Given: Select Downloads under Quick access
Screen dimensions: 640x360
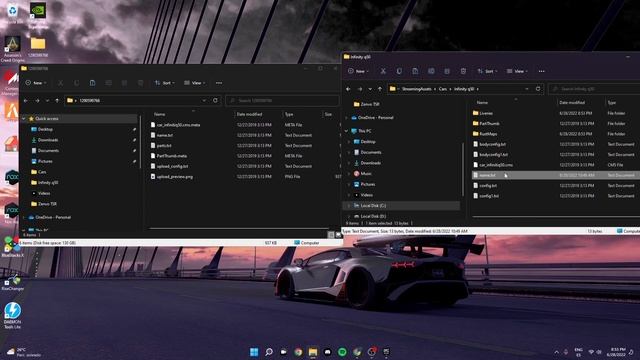Looking at the screenshot, I should [48, 140].
